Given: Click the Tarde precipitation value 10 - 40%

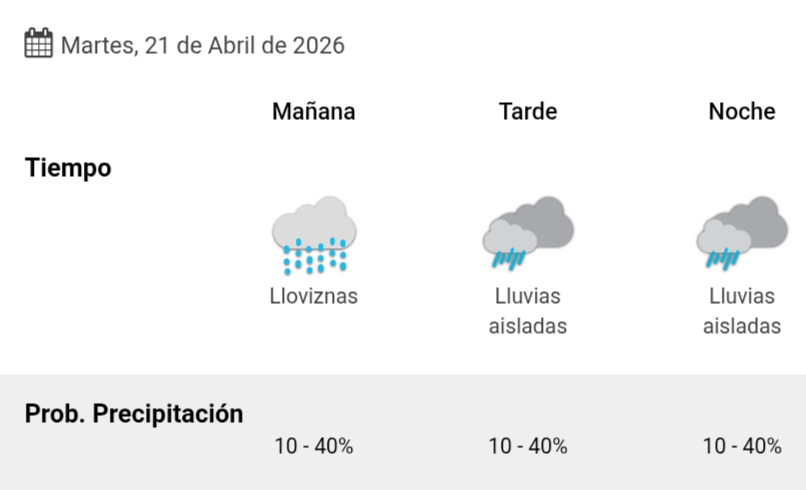Looking at the screenshot, I should [x=527, y=446].
